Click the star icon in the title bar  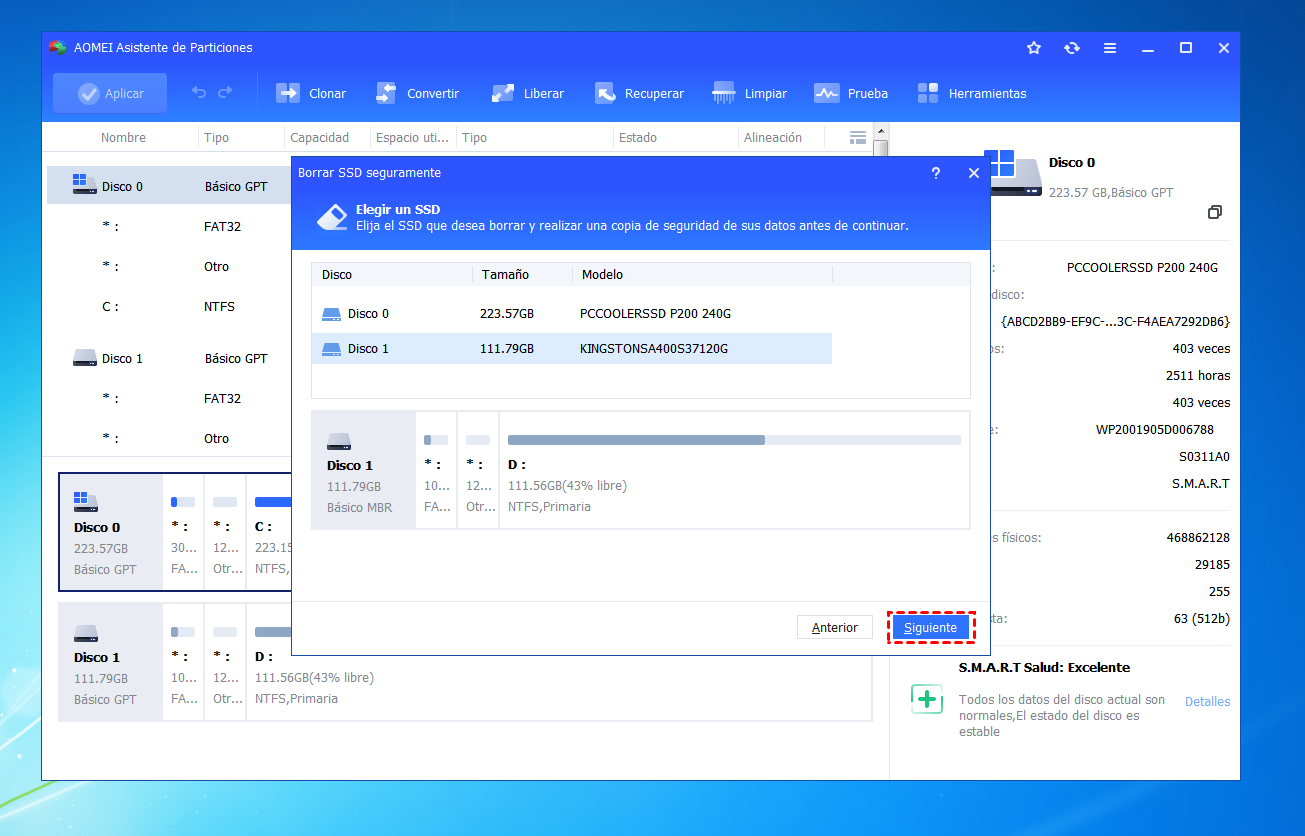click(1034, 48)
